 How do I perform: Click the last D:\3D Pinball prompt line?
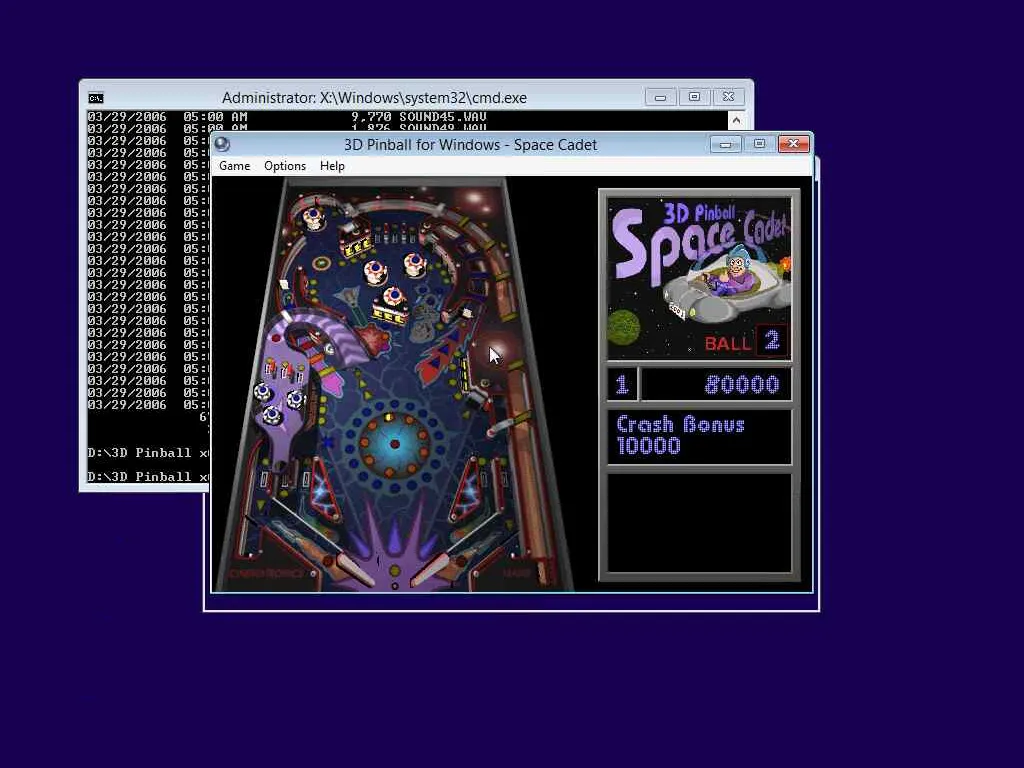pyautogui.click(x=148, y=477)
